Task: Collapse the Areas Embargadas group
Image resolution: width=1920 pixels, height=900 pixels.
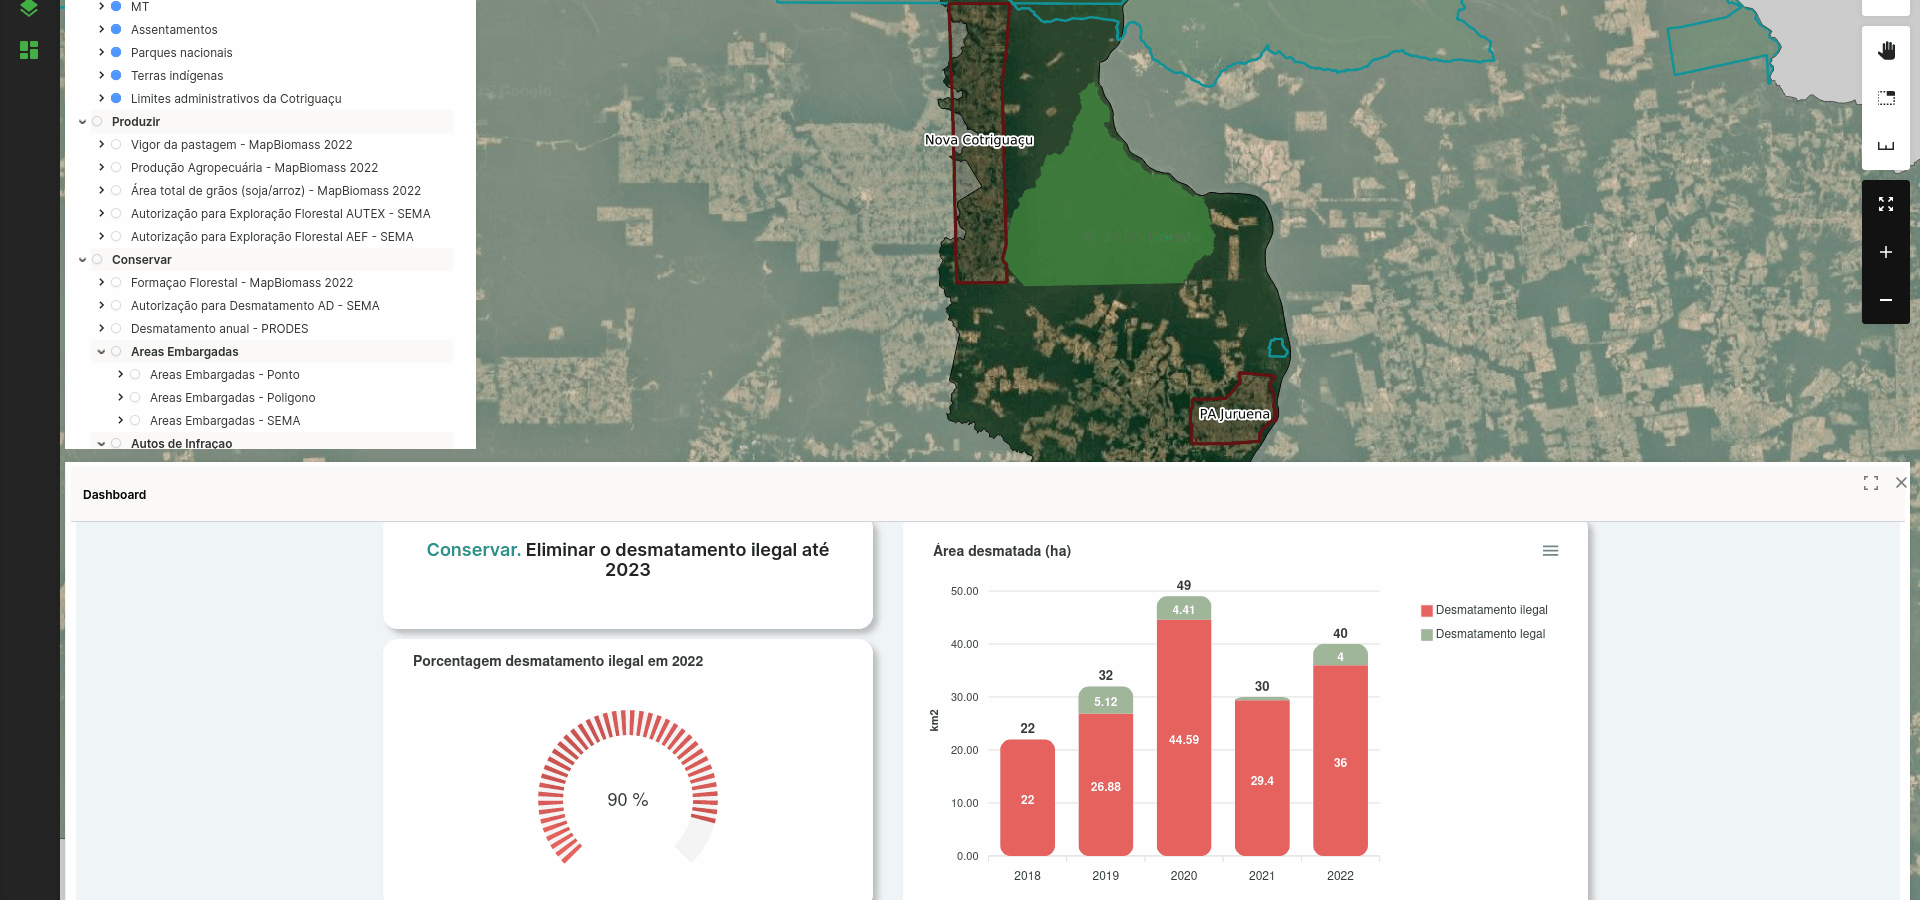Action: click(x=101, y=352)
